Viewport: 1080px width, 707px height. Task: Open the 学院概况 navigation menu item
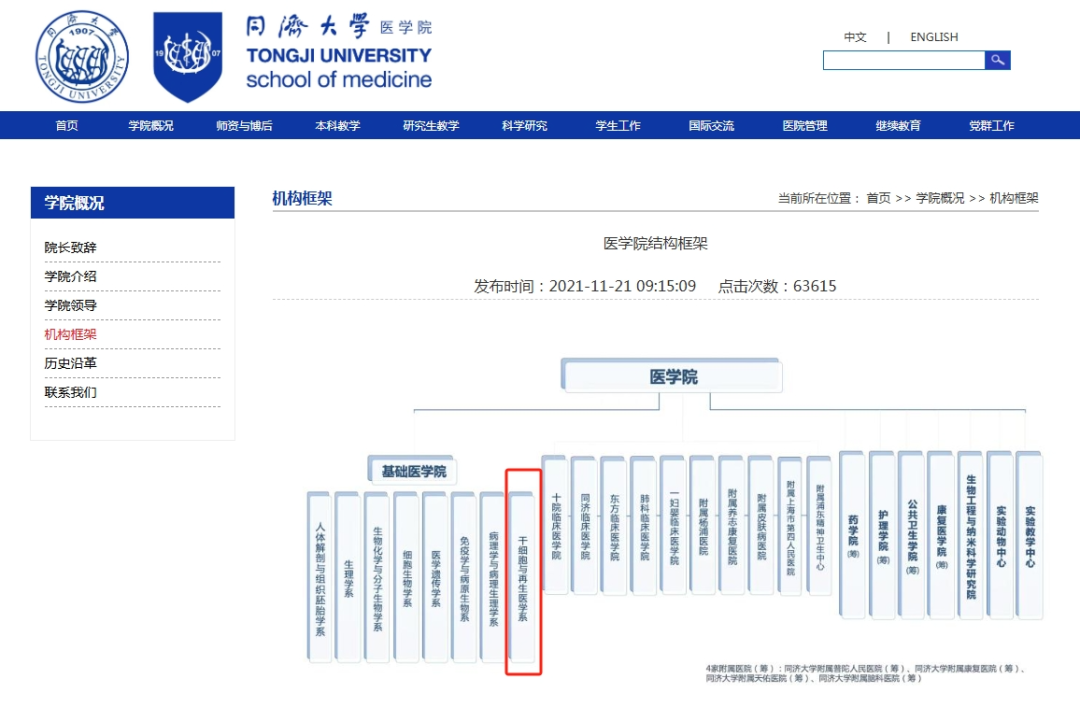point(150,126)
